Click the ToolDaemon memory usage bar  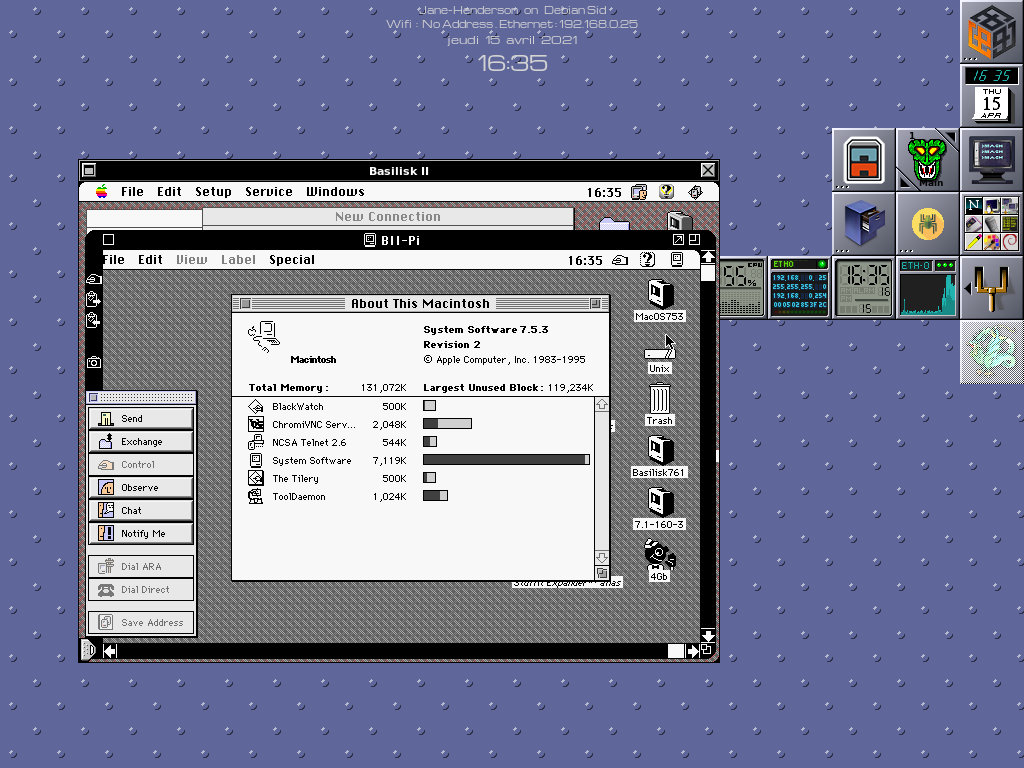[435, 496]
